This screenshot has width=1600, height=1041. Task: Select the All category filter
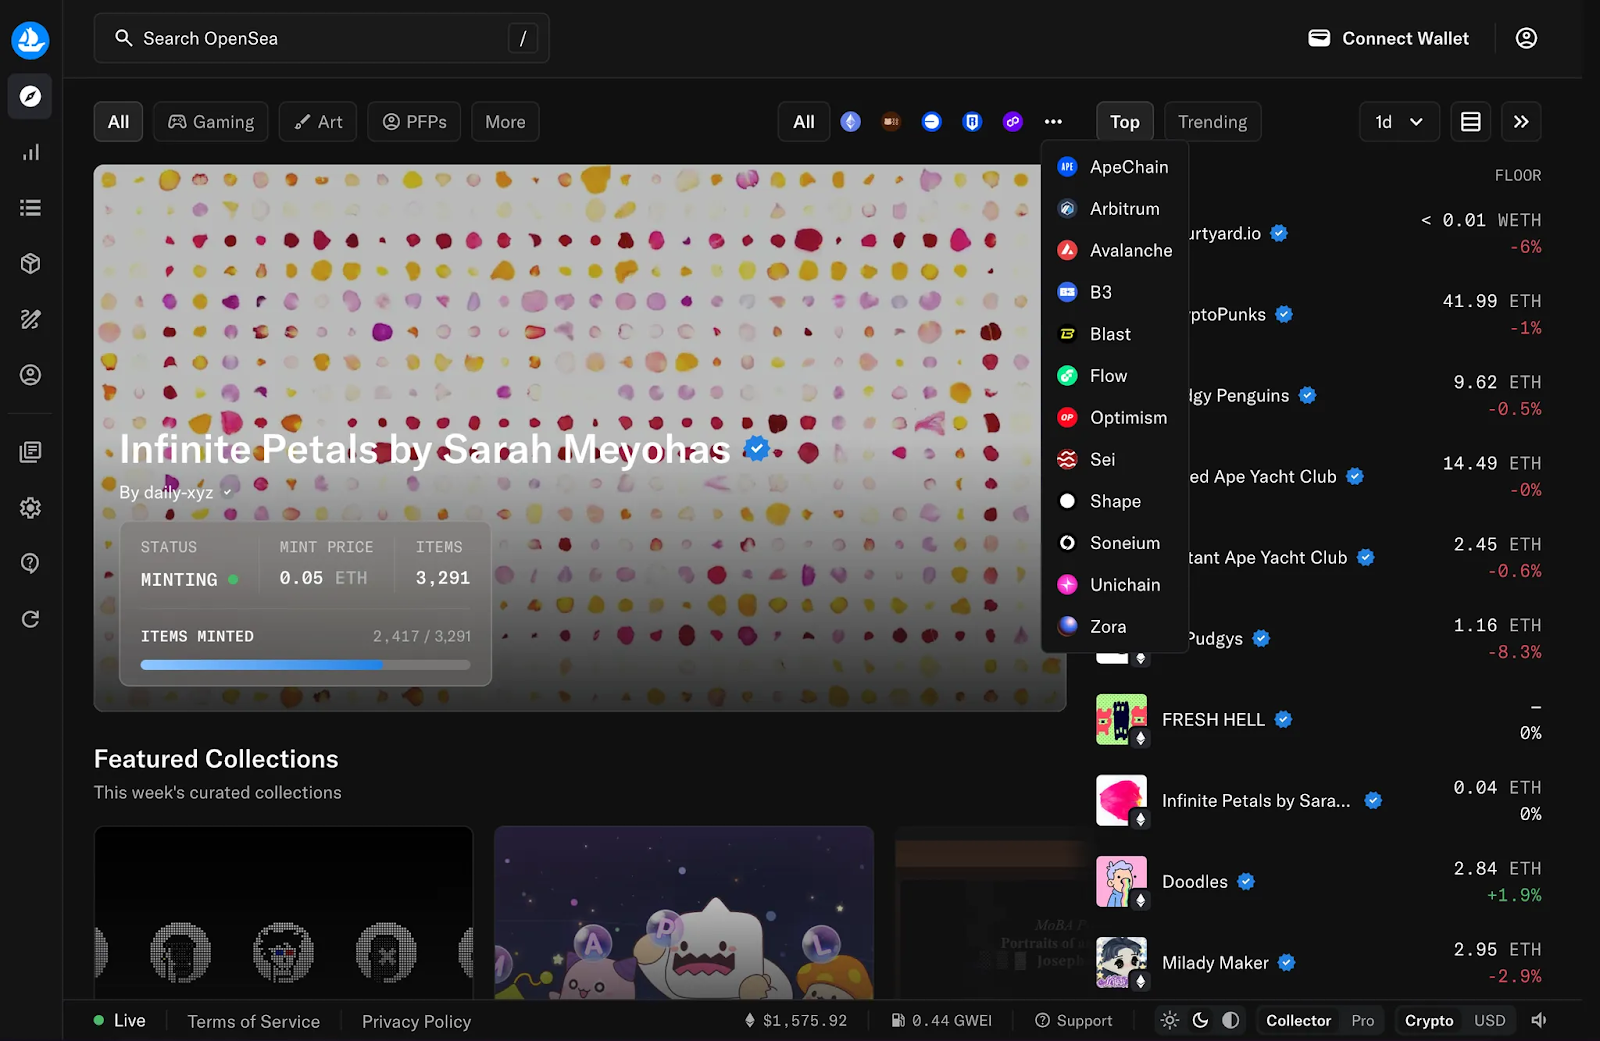pos(118,122)
